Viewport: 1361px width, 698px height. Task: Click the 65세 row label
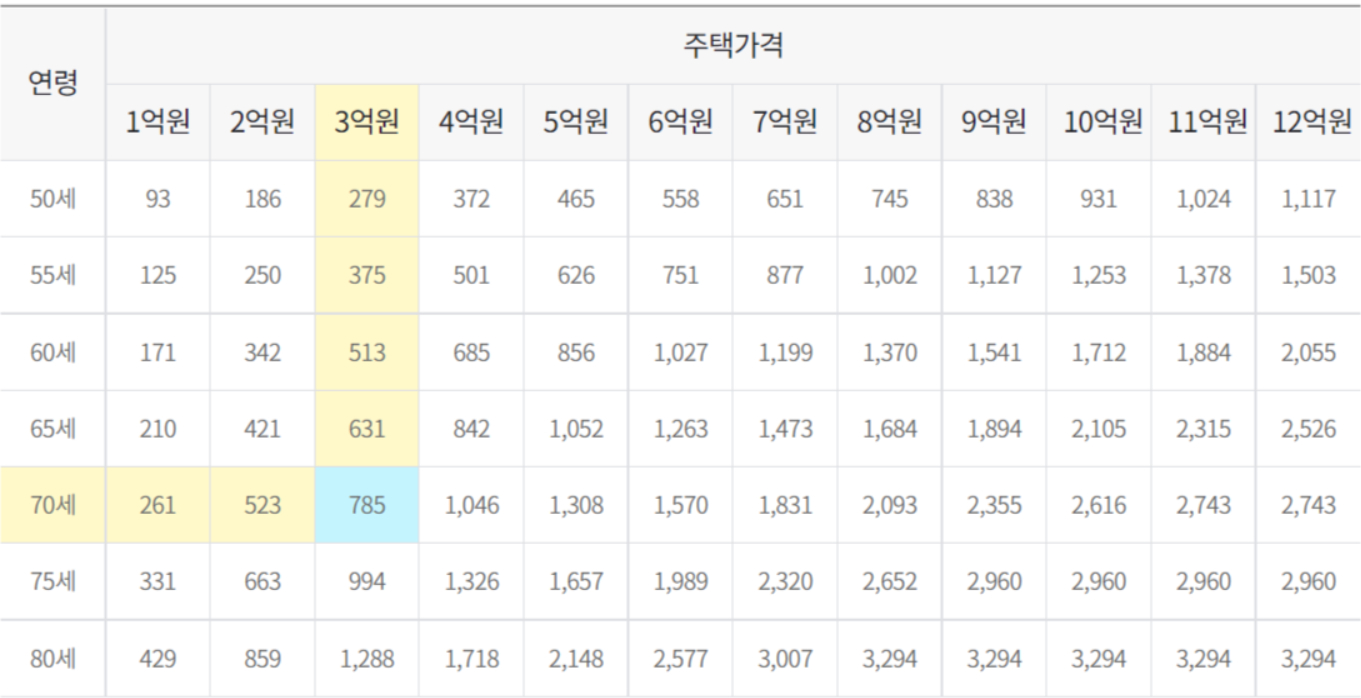point(53,428)
